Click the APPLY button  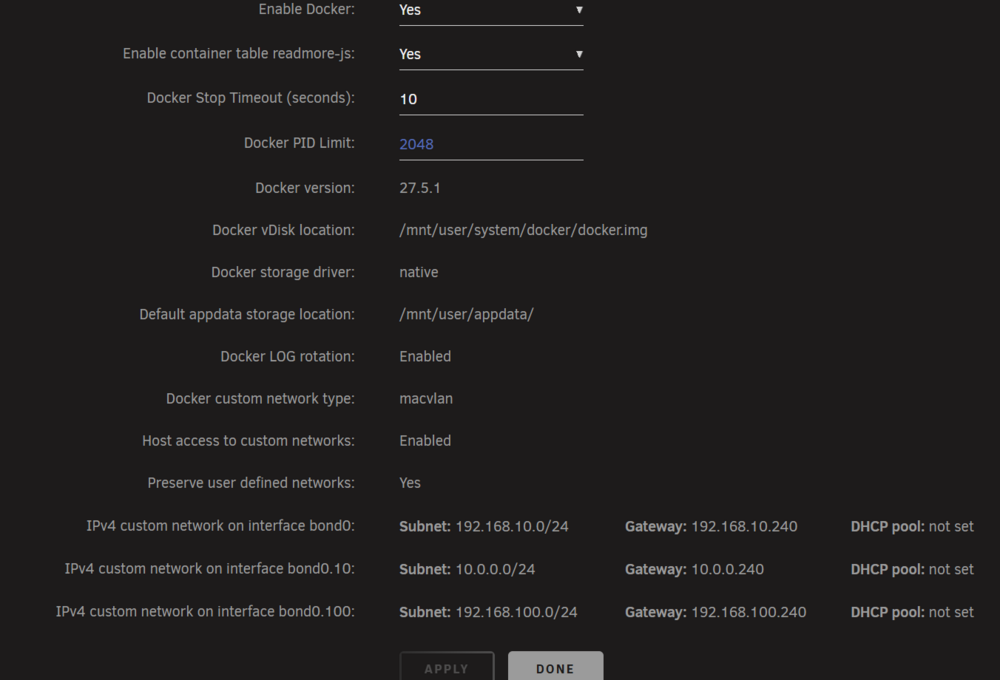[x=447, y=667]
